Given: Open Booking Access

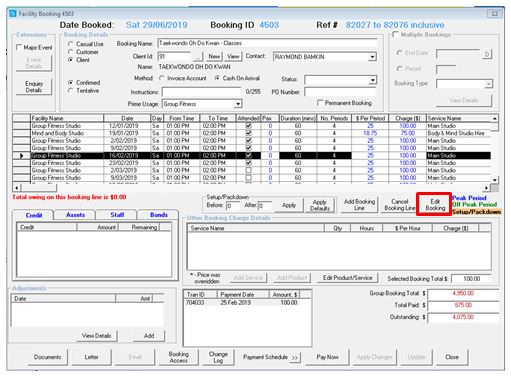Looking at the screenshot, I should (x=178, y=357).
